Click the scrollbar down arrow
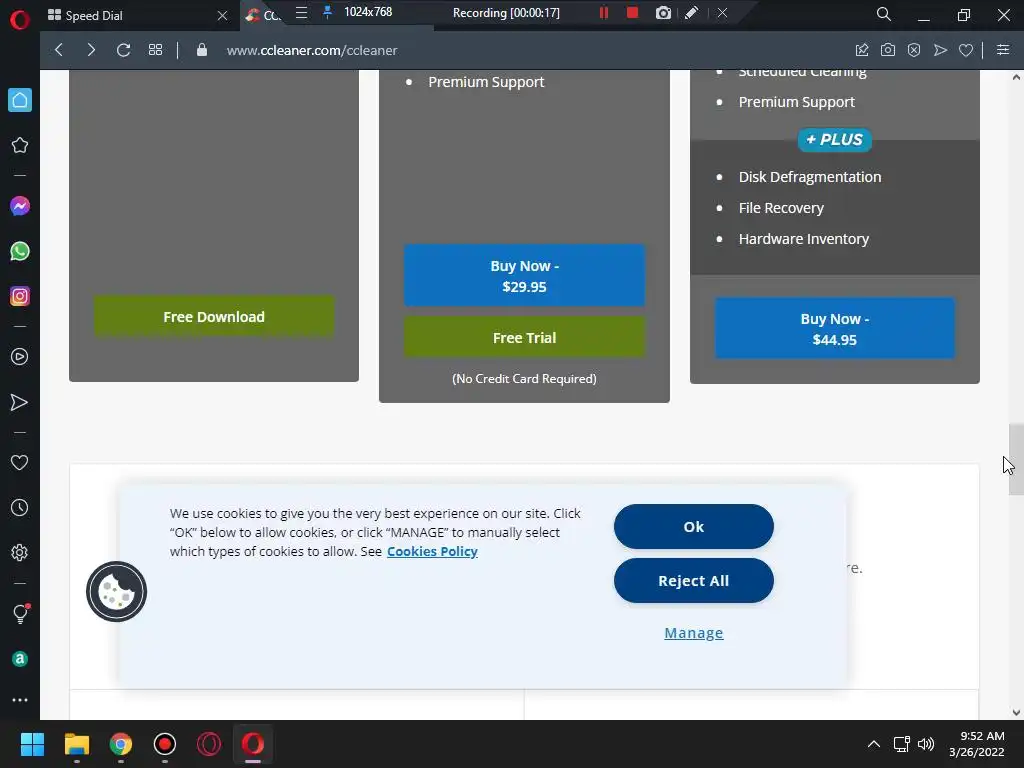This screenshot has height=768, width=1024. (1016, 712)
